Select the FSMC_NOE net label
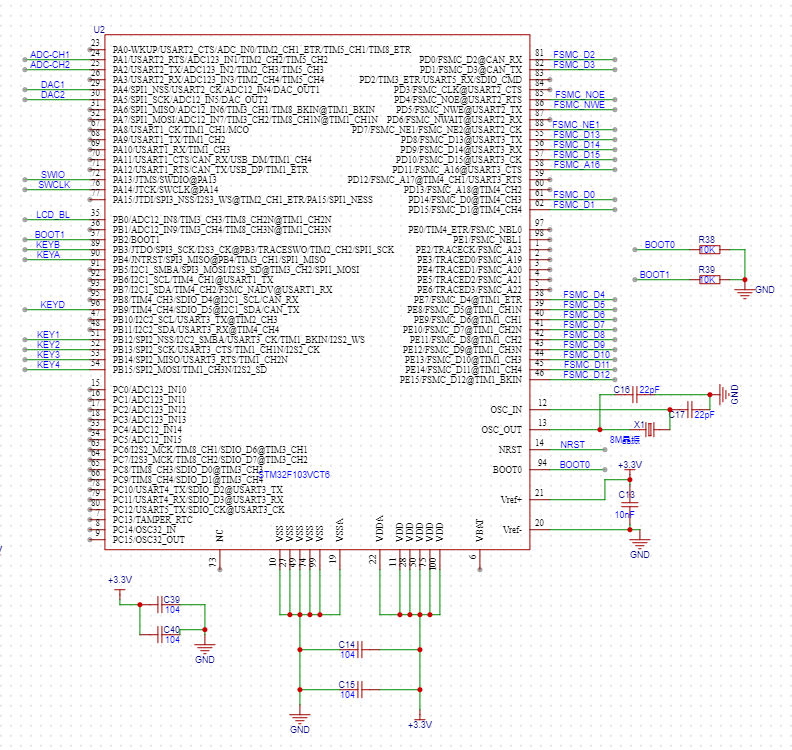The width and height of the screenshot is (792, 750). click(580, 94)
